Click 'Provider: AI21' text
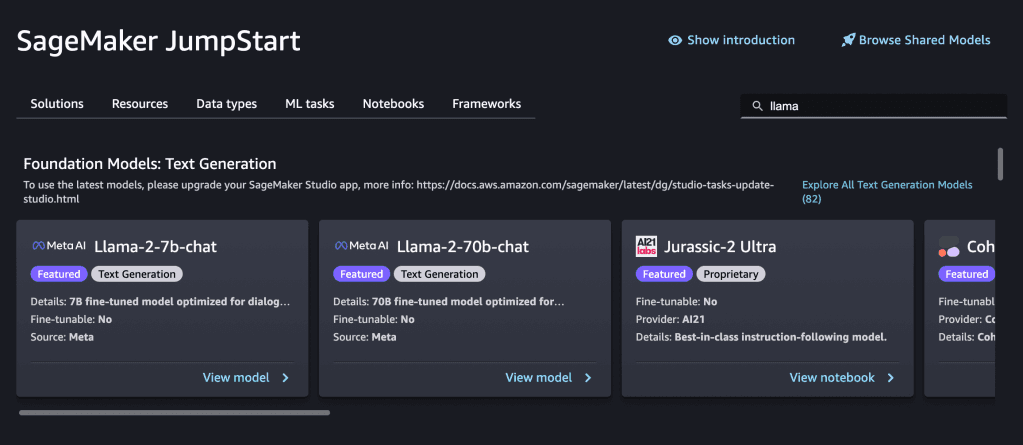Screen dimensions: 1023x445 pos(671,320)
